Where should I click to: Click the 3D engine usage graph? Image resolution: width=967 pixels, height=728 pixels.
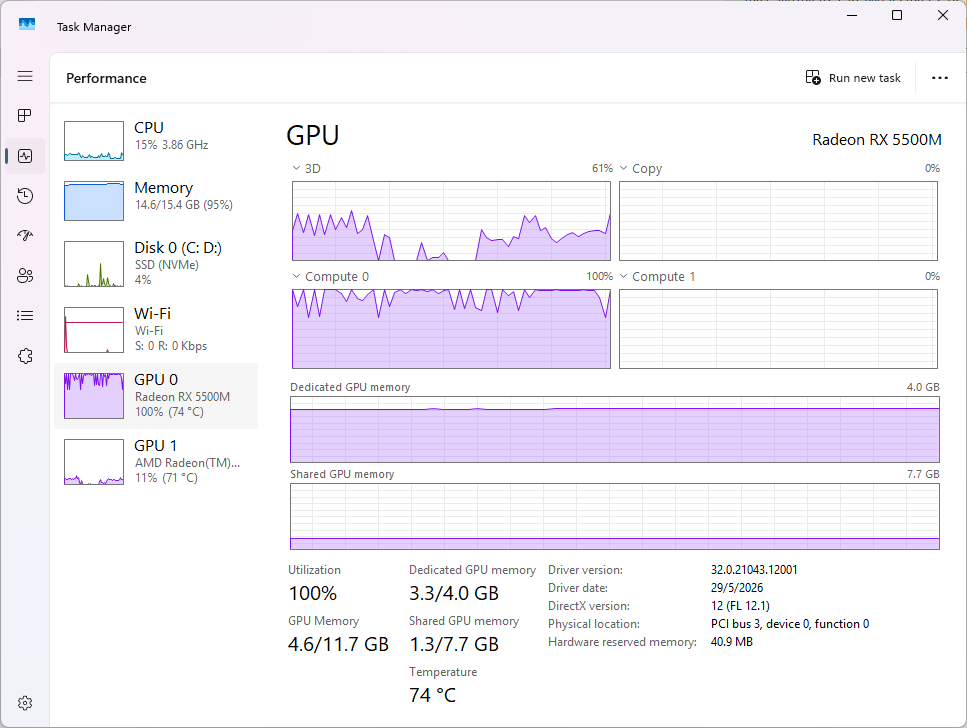pos(451,221)
